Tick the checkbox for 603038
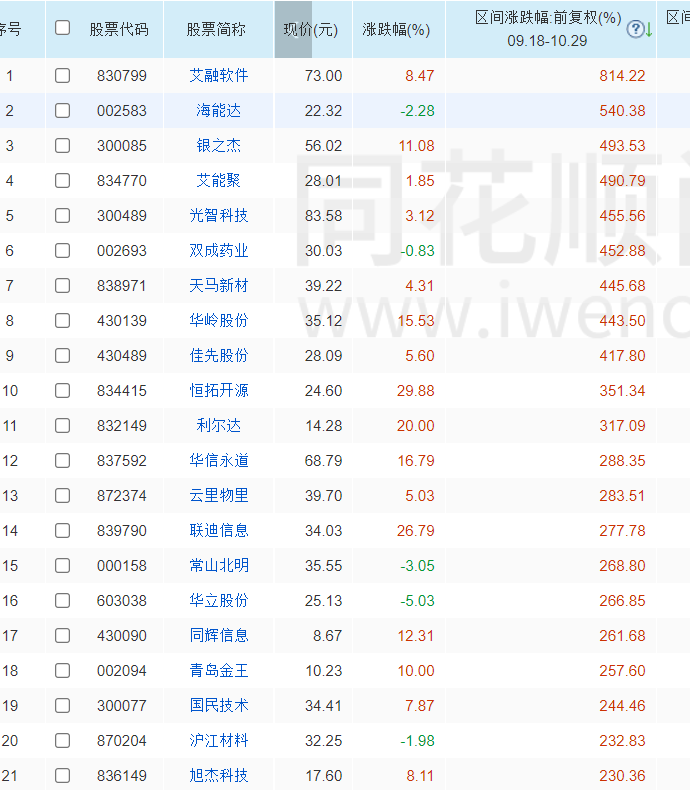The height and width of the screenshot is (790, 690). coord(62,601)
